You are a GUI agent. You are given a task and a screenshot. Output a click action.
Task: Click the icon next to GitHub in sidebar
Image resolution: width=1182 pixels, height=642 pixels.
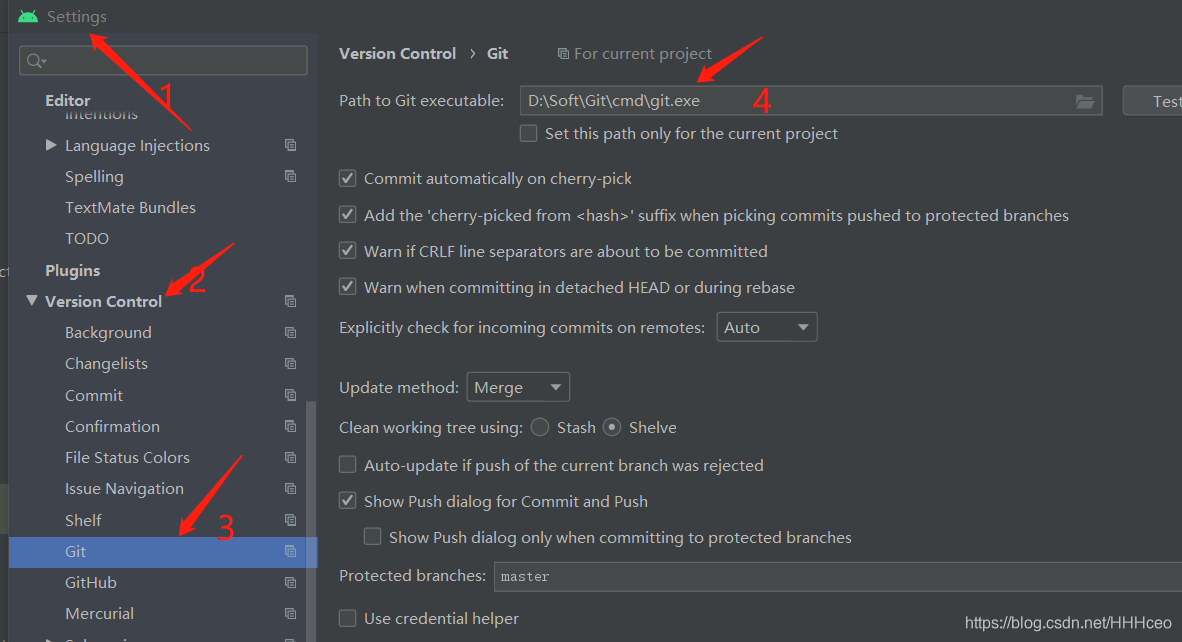click(290, 582)
